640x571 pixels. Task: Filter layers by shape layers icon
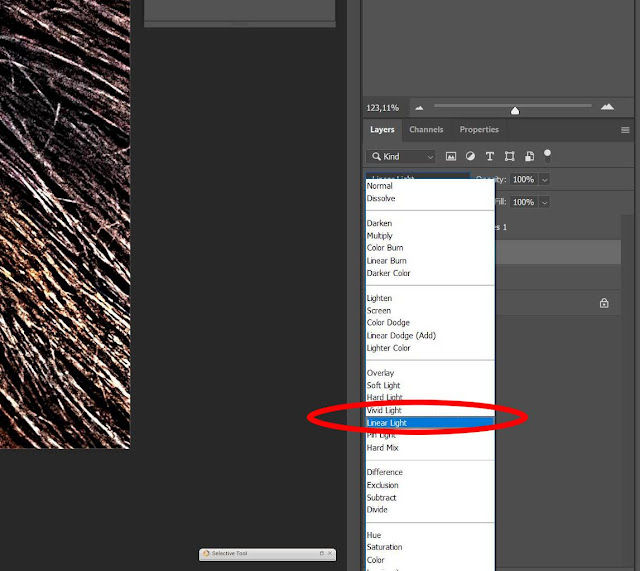tap(509, 156)
